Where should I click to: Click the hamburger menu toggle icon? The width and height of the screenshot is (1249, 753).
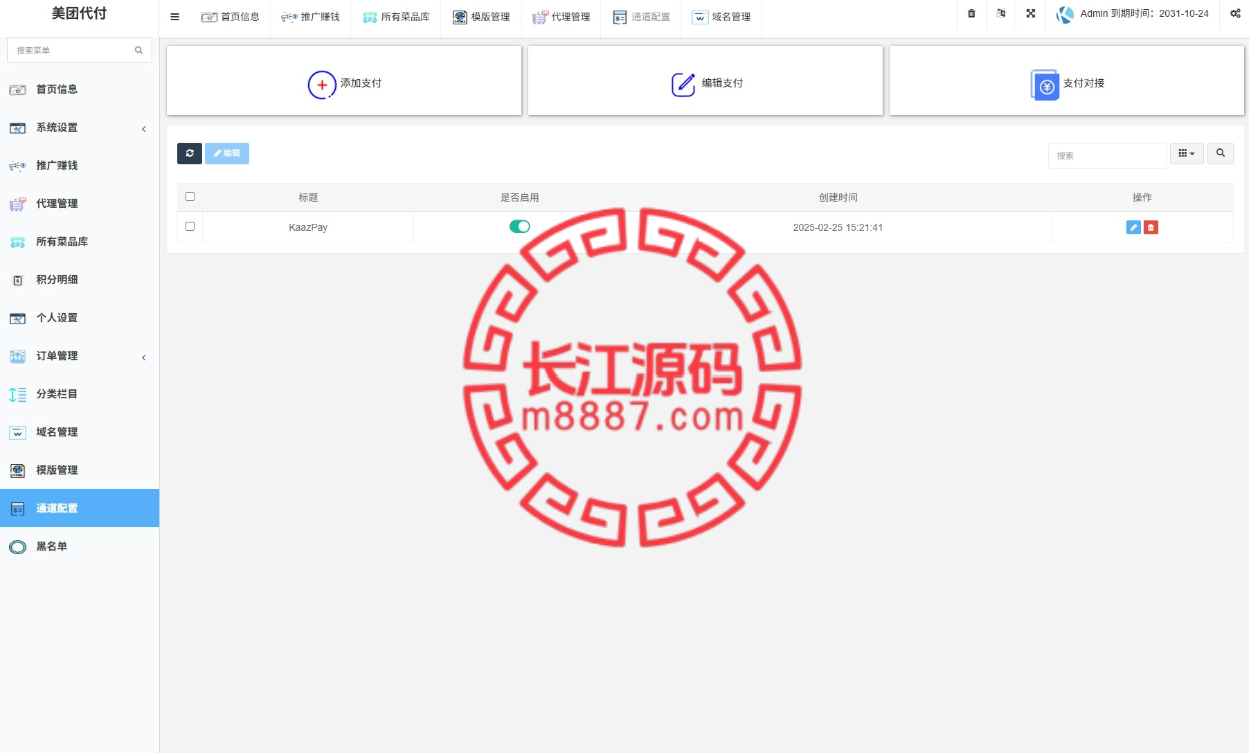click(175, 16)
